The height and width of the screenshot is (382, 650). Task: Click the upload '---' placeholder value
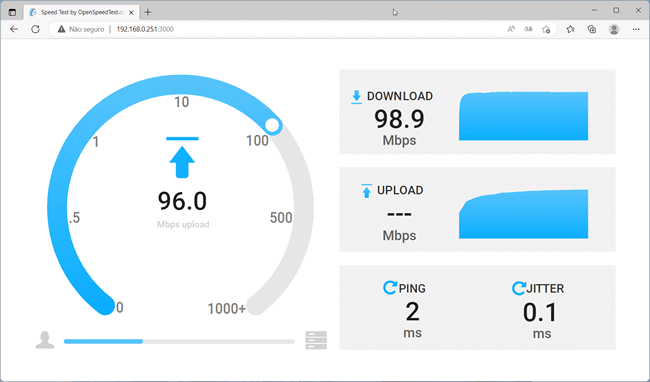(399, 214)
